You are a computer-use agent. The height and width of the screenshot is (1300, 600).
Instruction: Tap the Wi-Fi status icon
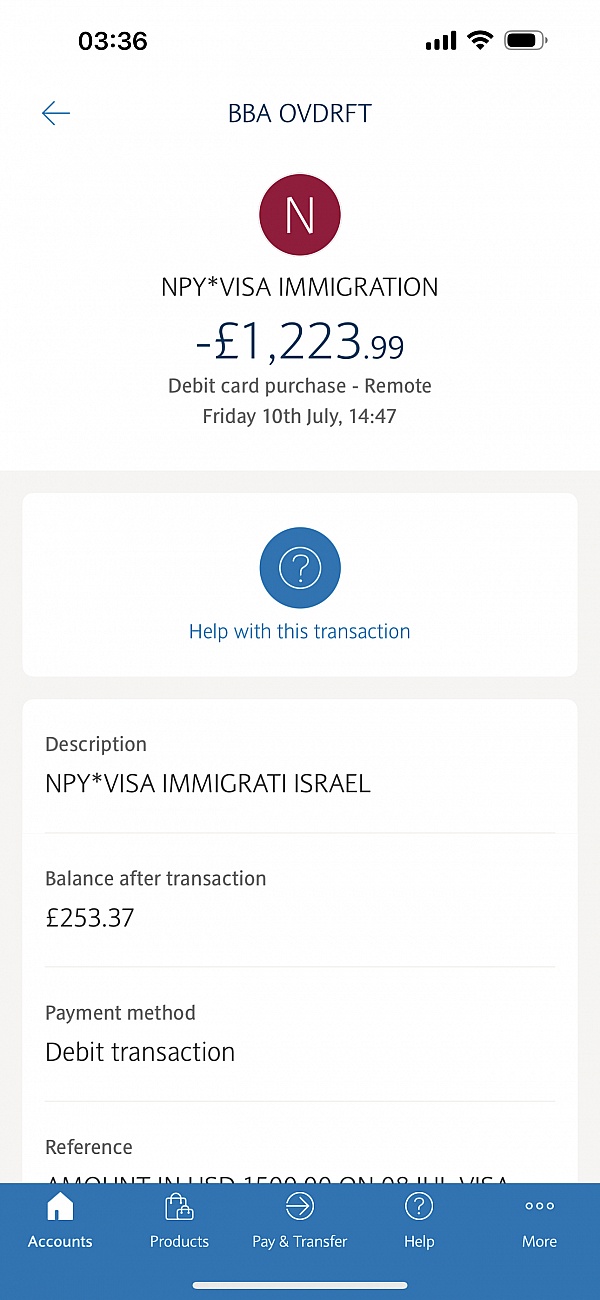tap(480, 41)
